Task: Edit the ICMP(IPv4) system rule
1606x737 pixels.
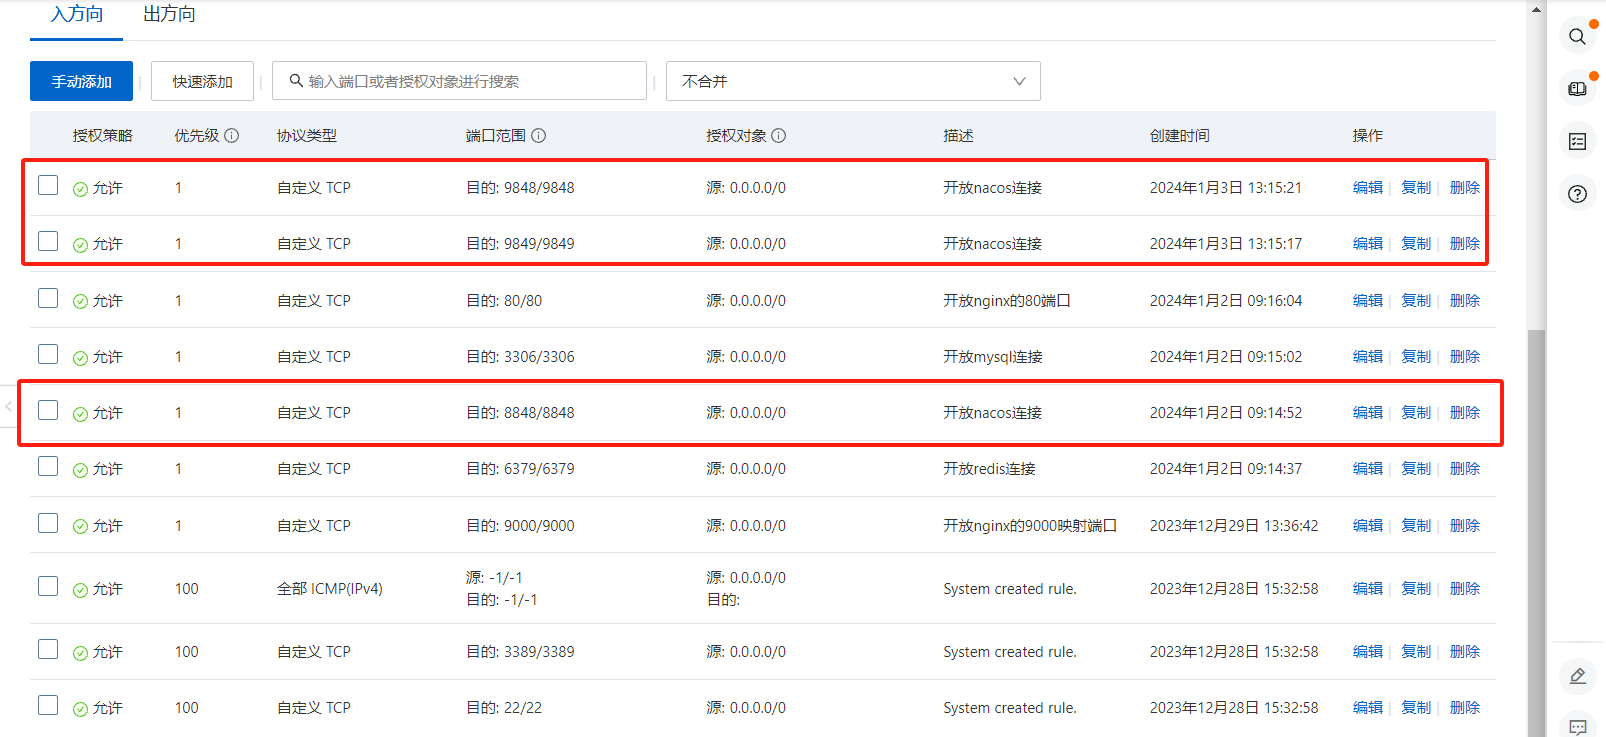Action: [1367, 589]
